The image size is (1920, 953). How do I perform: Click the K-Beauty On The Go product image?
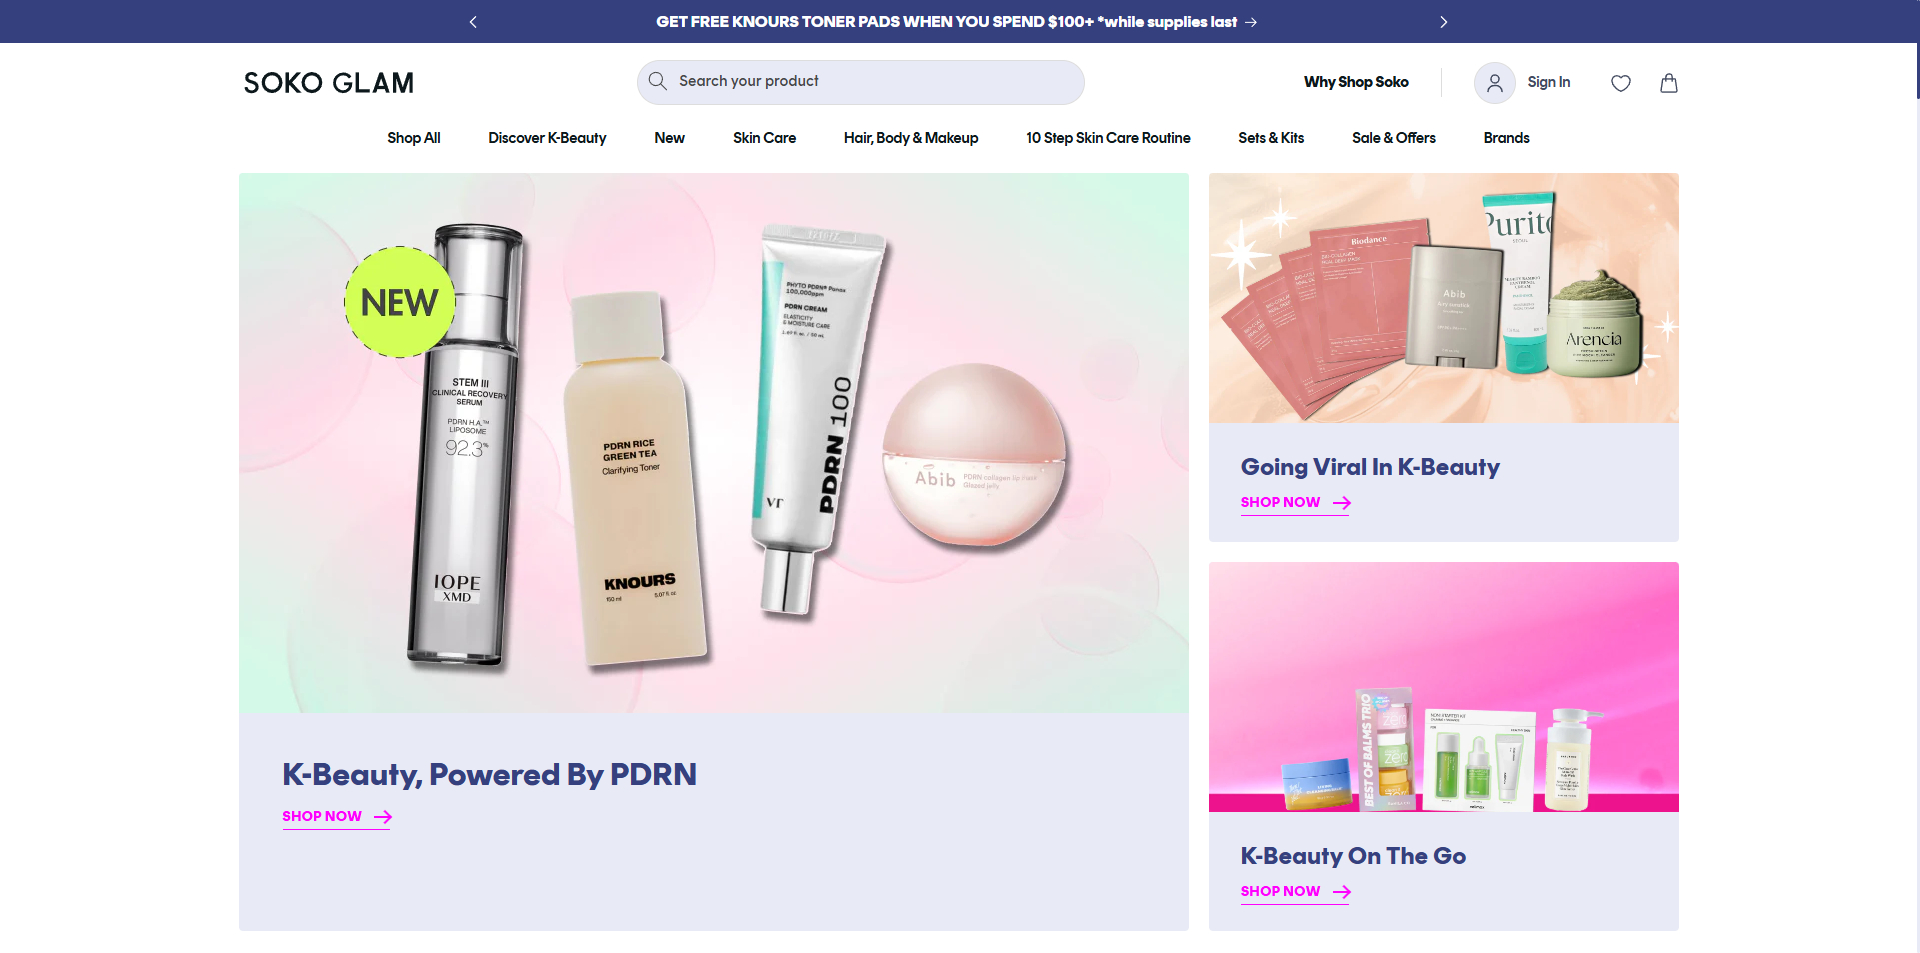(x=1443, y=687)
